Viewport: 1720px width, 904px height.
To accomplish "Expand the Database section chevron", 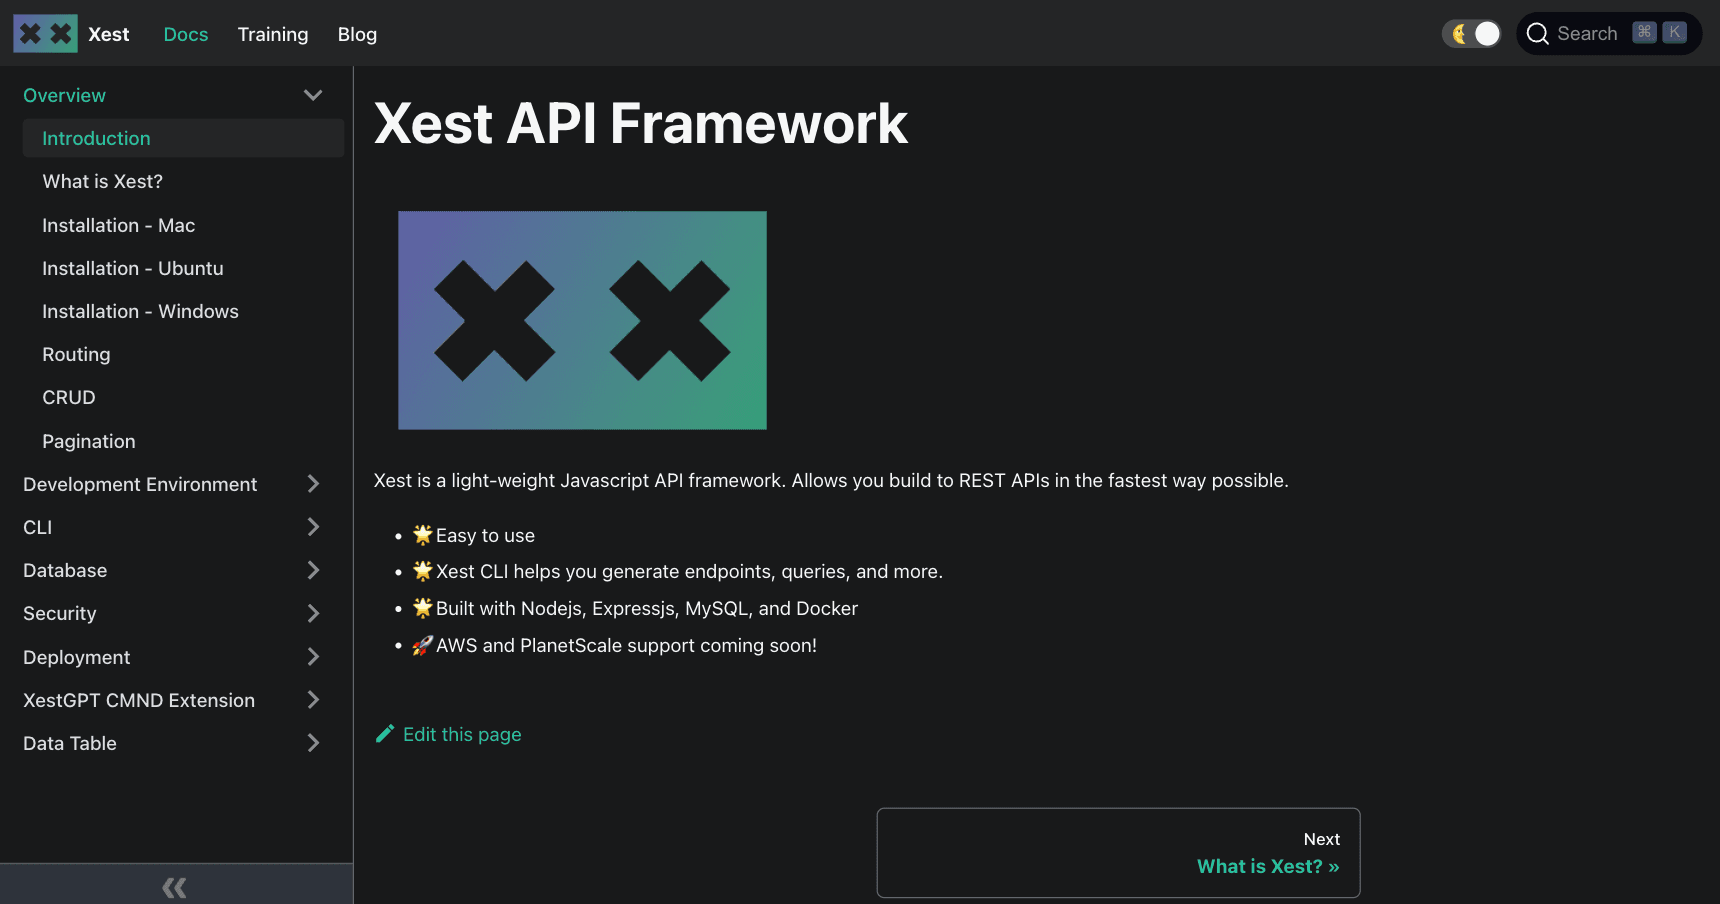I will 313,570.
